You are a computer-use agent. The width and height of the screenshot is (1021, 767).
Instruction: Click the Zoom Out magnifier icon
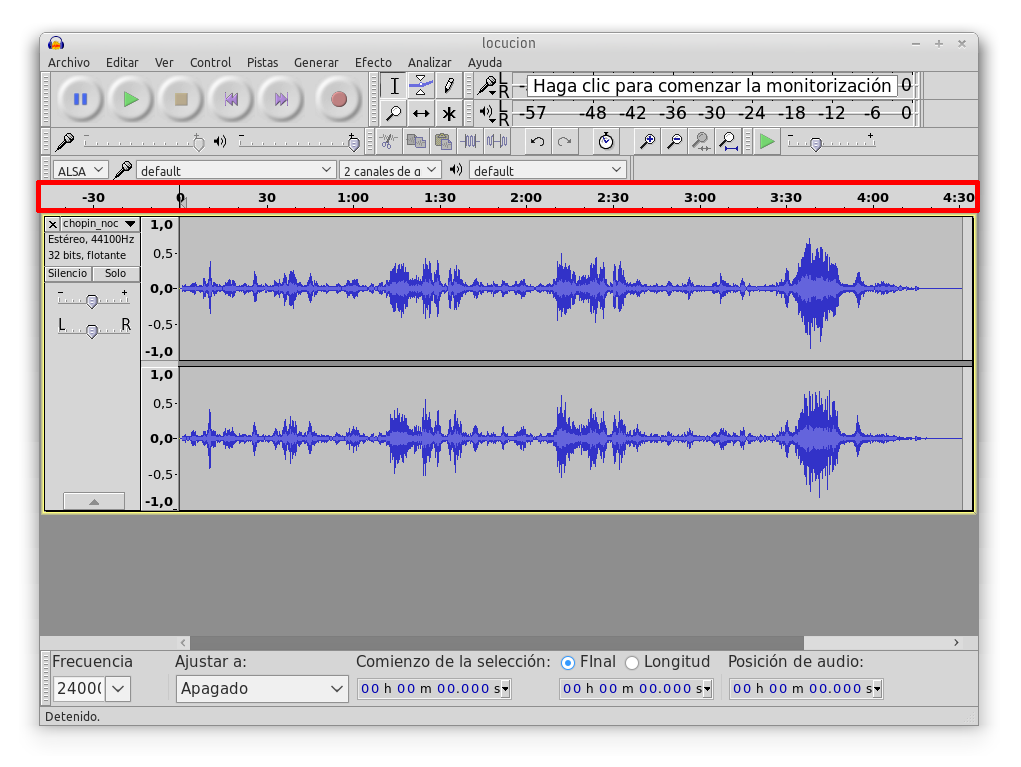click(x=675, y=141)
